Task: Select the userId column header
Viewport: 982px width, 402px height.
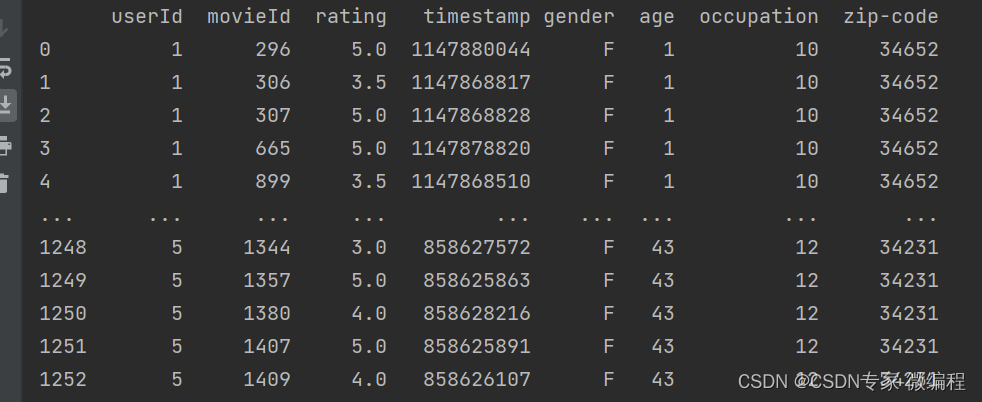Action: (x=147, y=17)
